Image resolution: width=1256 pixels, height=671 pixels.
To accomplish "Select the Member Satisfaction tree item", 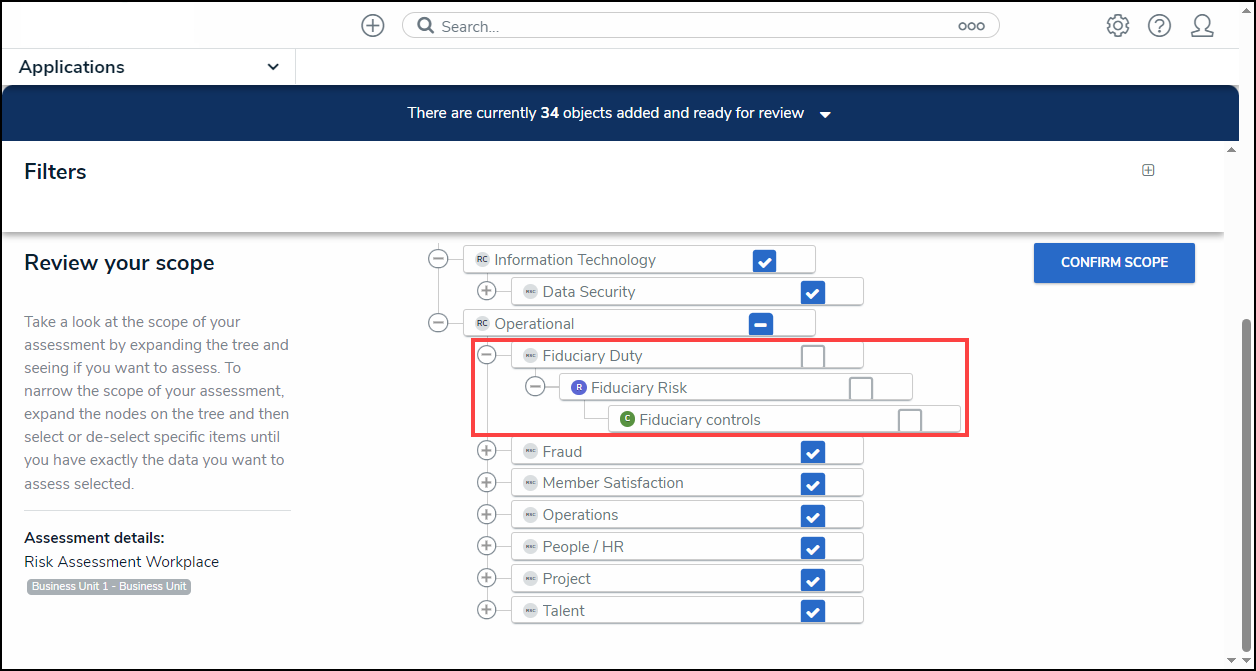I will [x=613, y=483].
